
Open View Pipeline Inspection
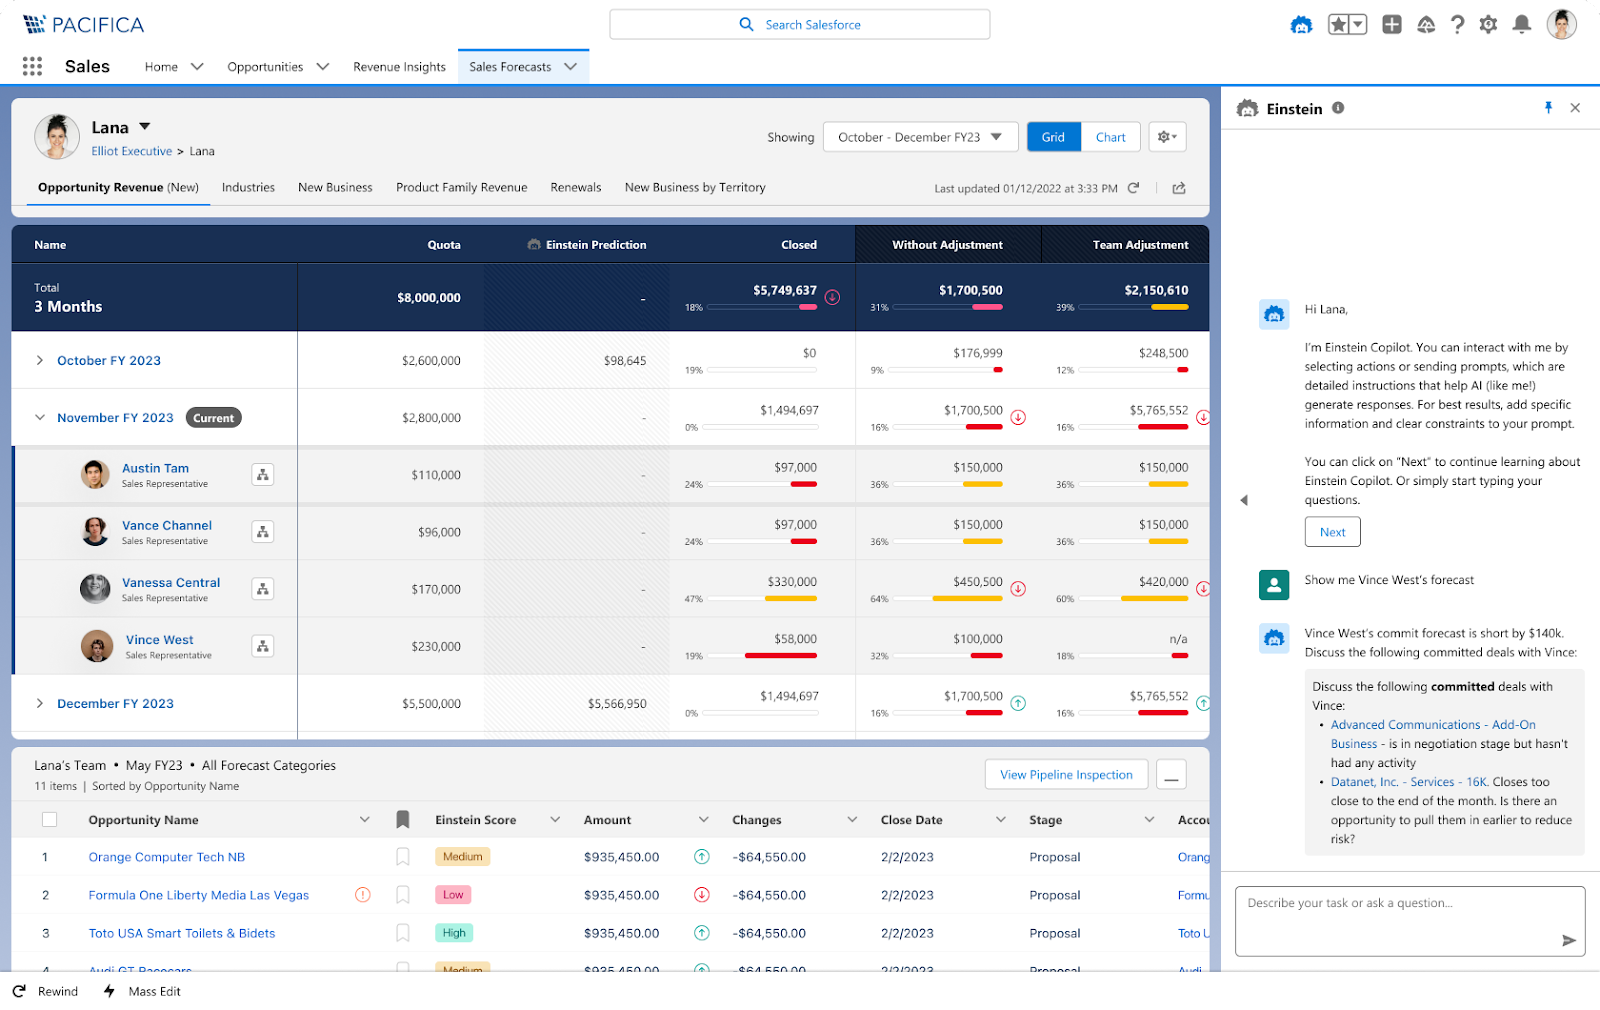point(1066,775)
